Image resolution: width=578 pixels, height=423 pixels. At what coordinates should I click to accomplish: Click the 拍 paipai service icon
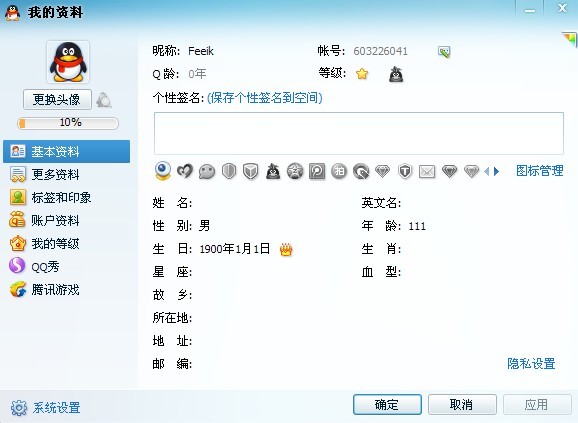(339, 171)
